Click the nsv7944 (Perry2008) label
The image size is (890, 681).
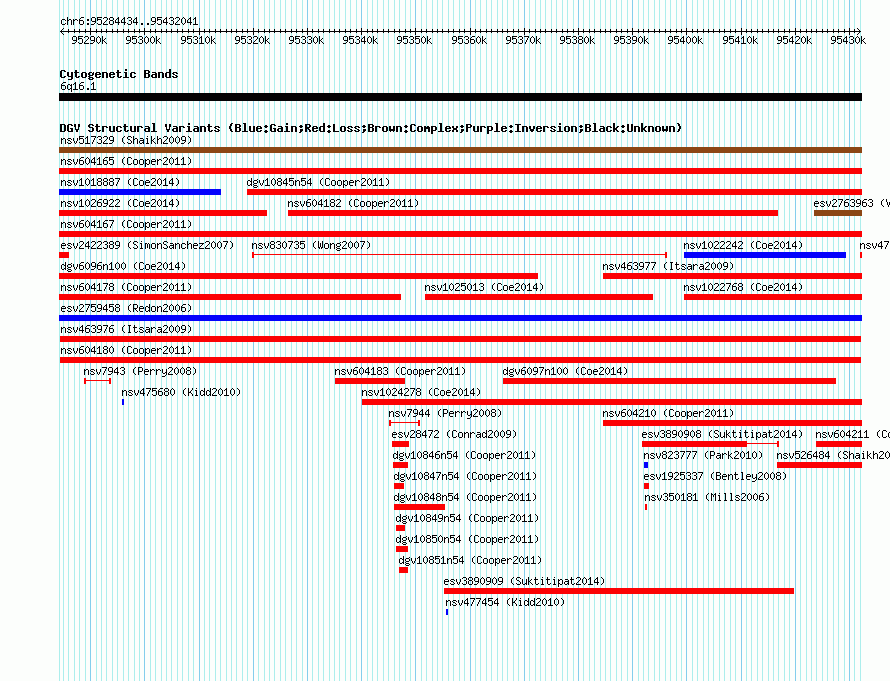446,413
